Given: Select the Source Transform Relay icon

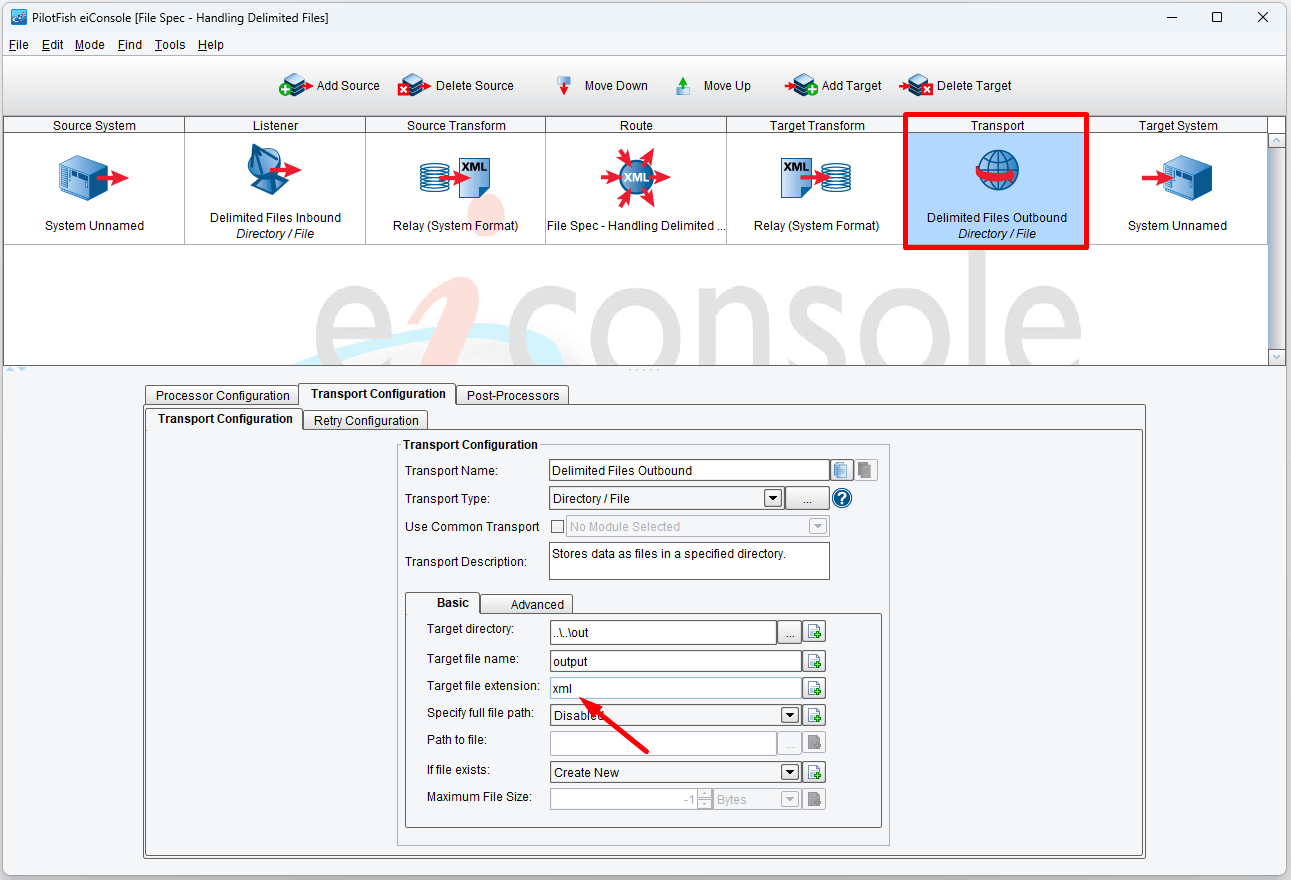Looking at the screenshot, I should point(455,178).
